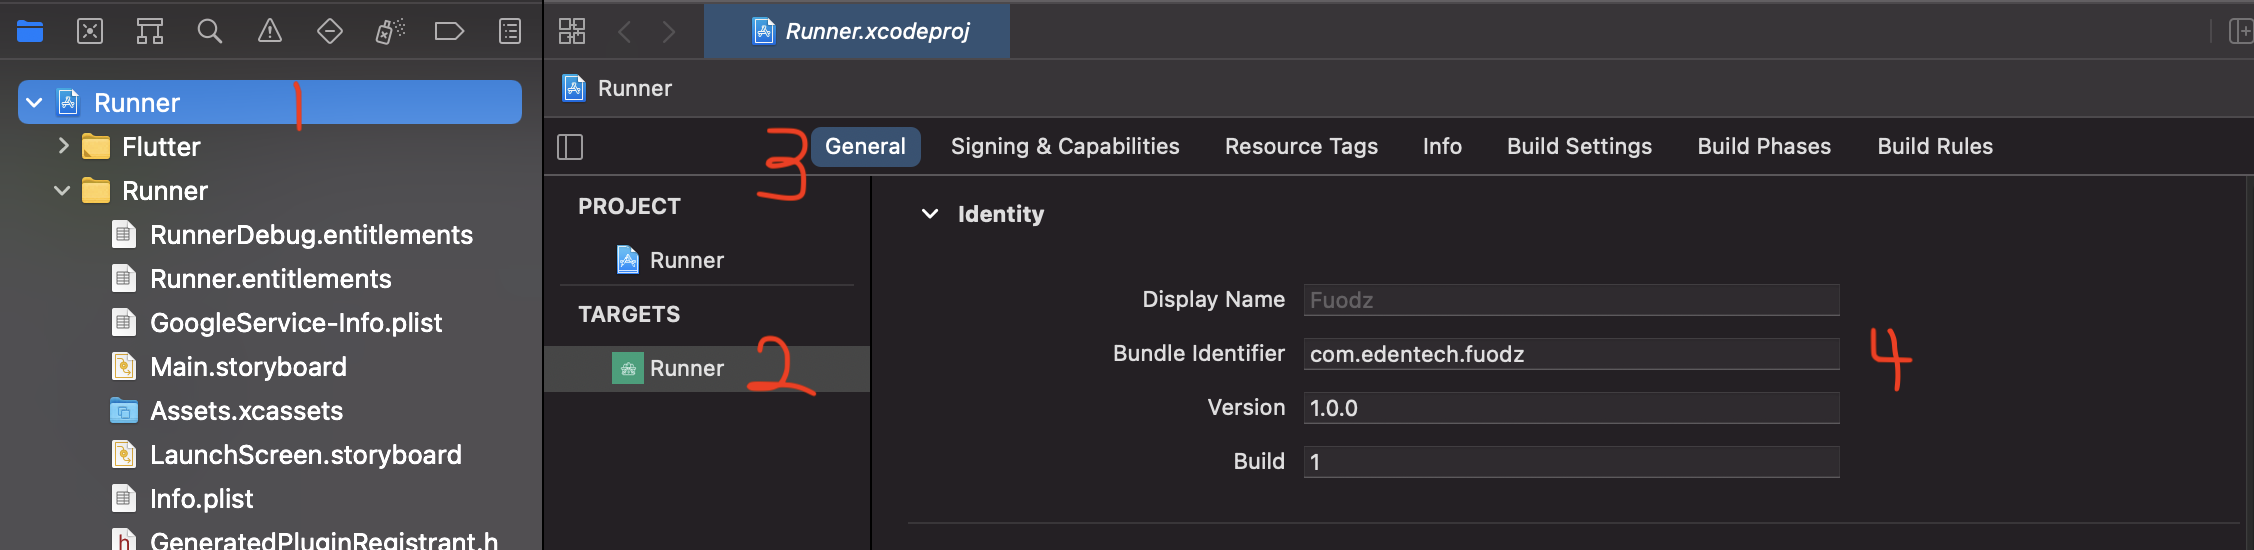
Task: Toggle the project and targets list sidebar
Action: coord(570,147)
